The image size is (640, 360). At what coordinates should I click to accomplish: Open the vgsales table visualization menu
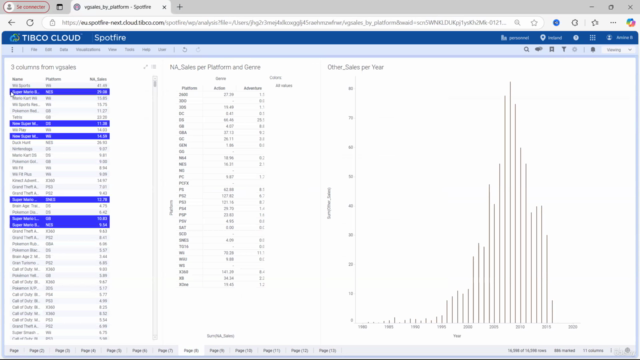click(x=153, y=67)
